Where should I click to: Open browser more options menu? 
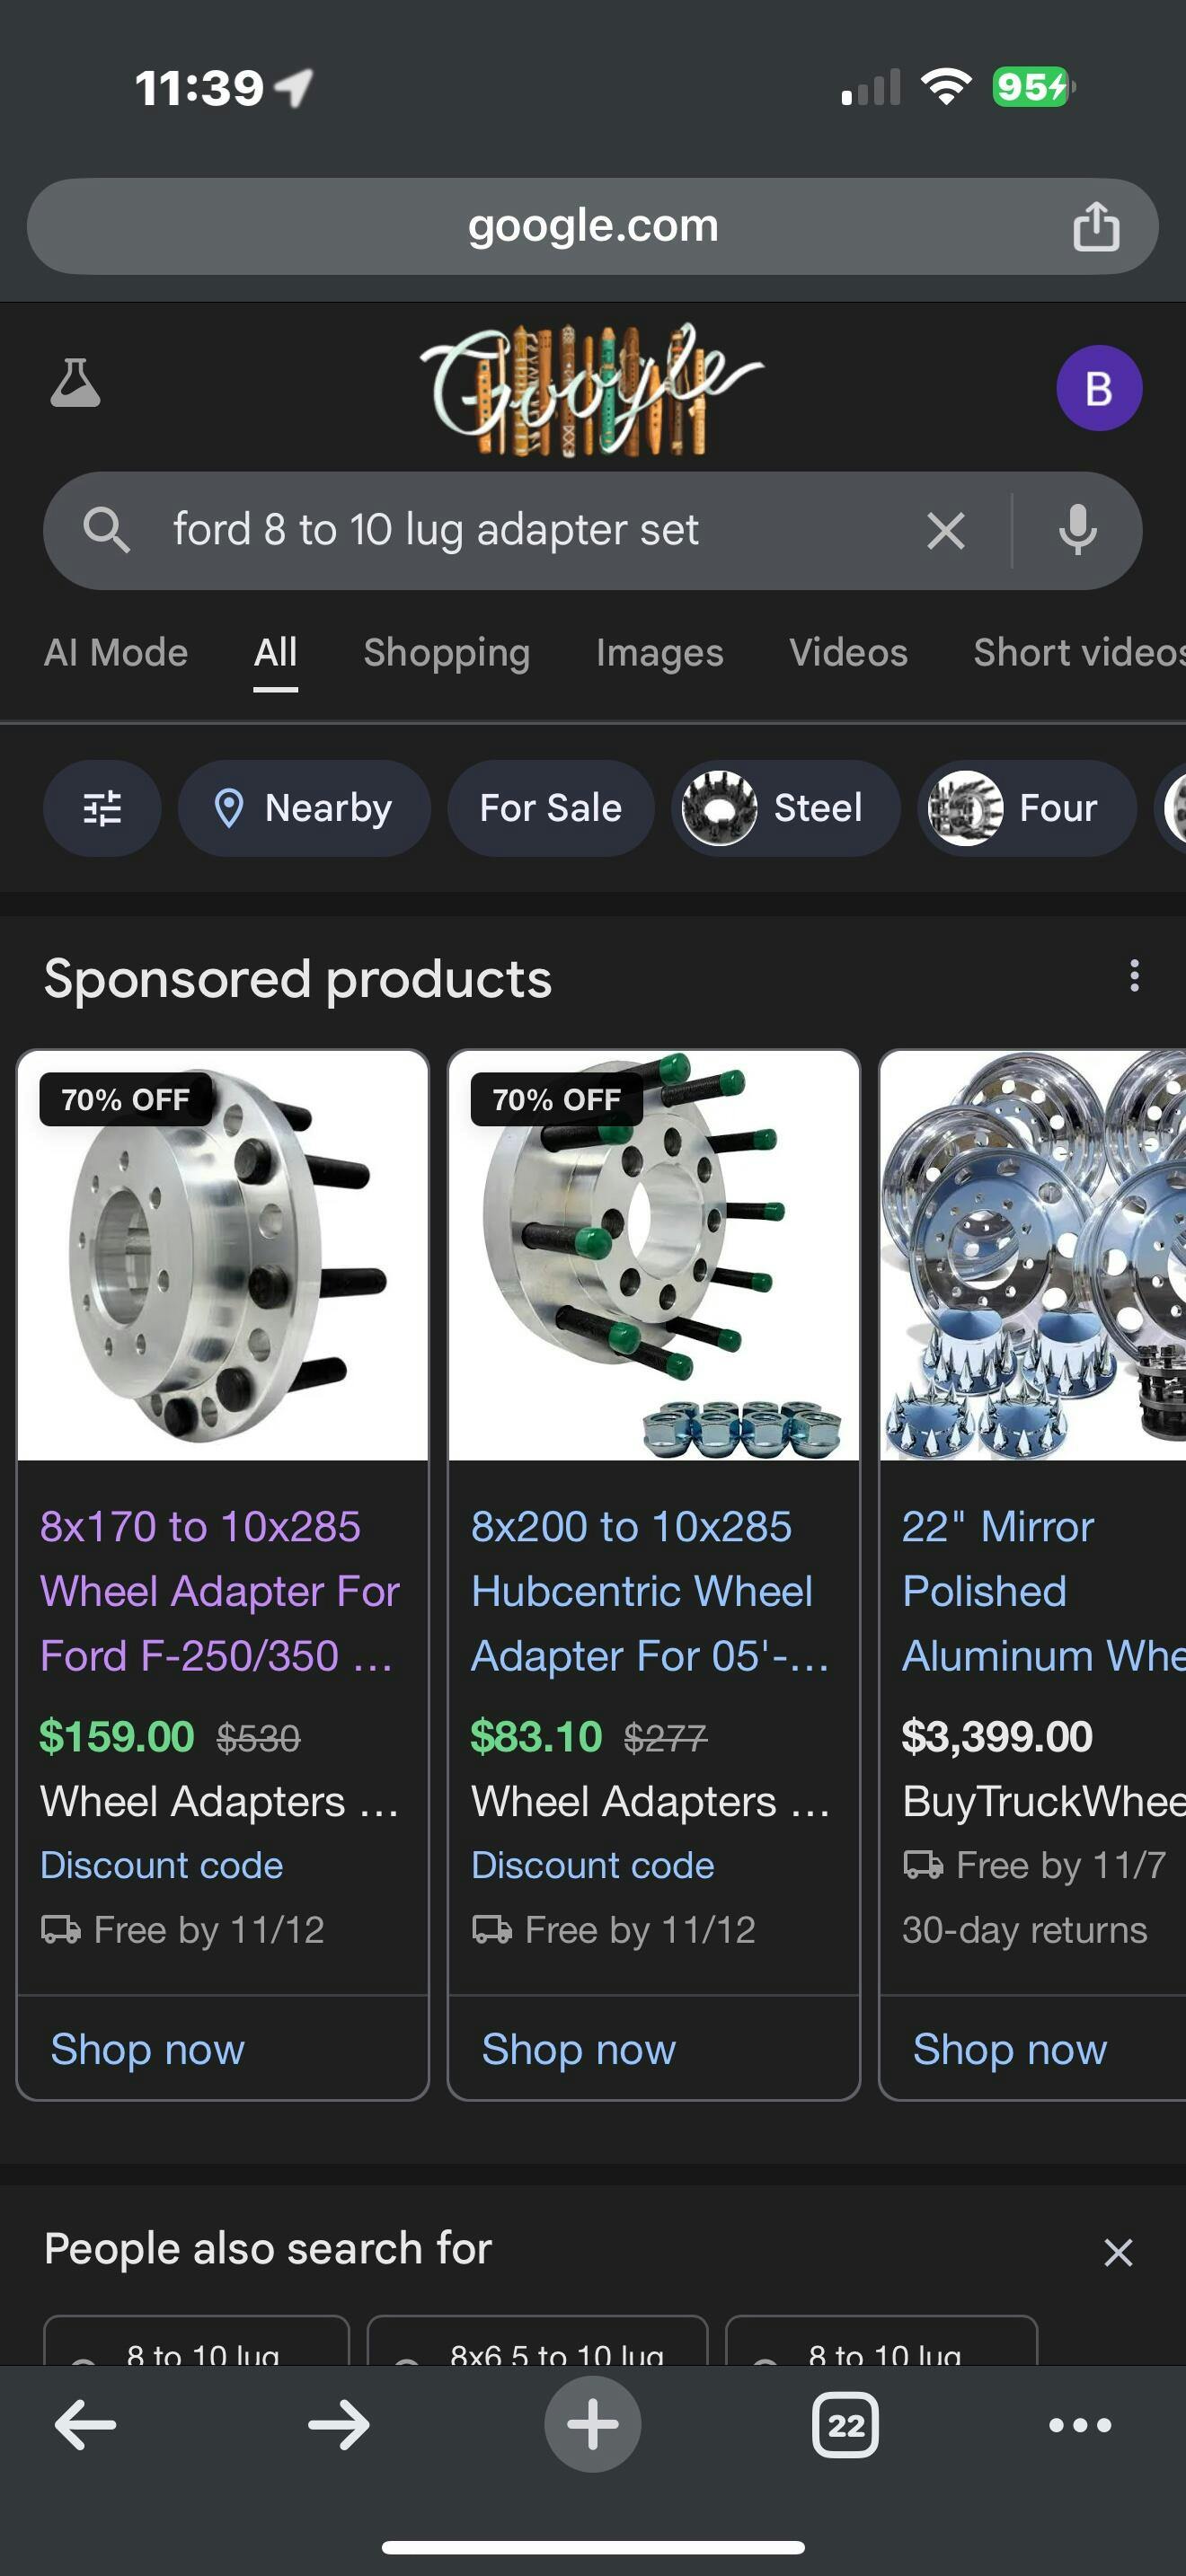coord(1080,2424)
